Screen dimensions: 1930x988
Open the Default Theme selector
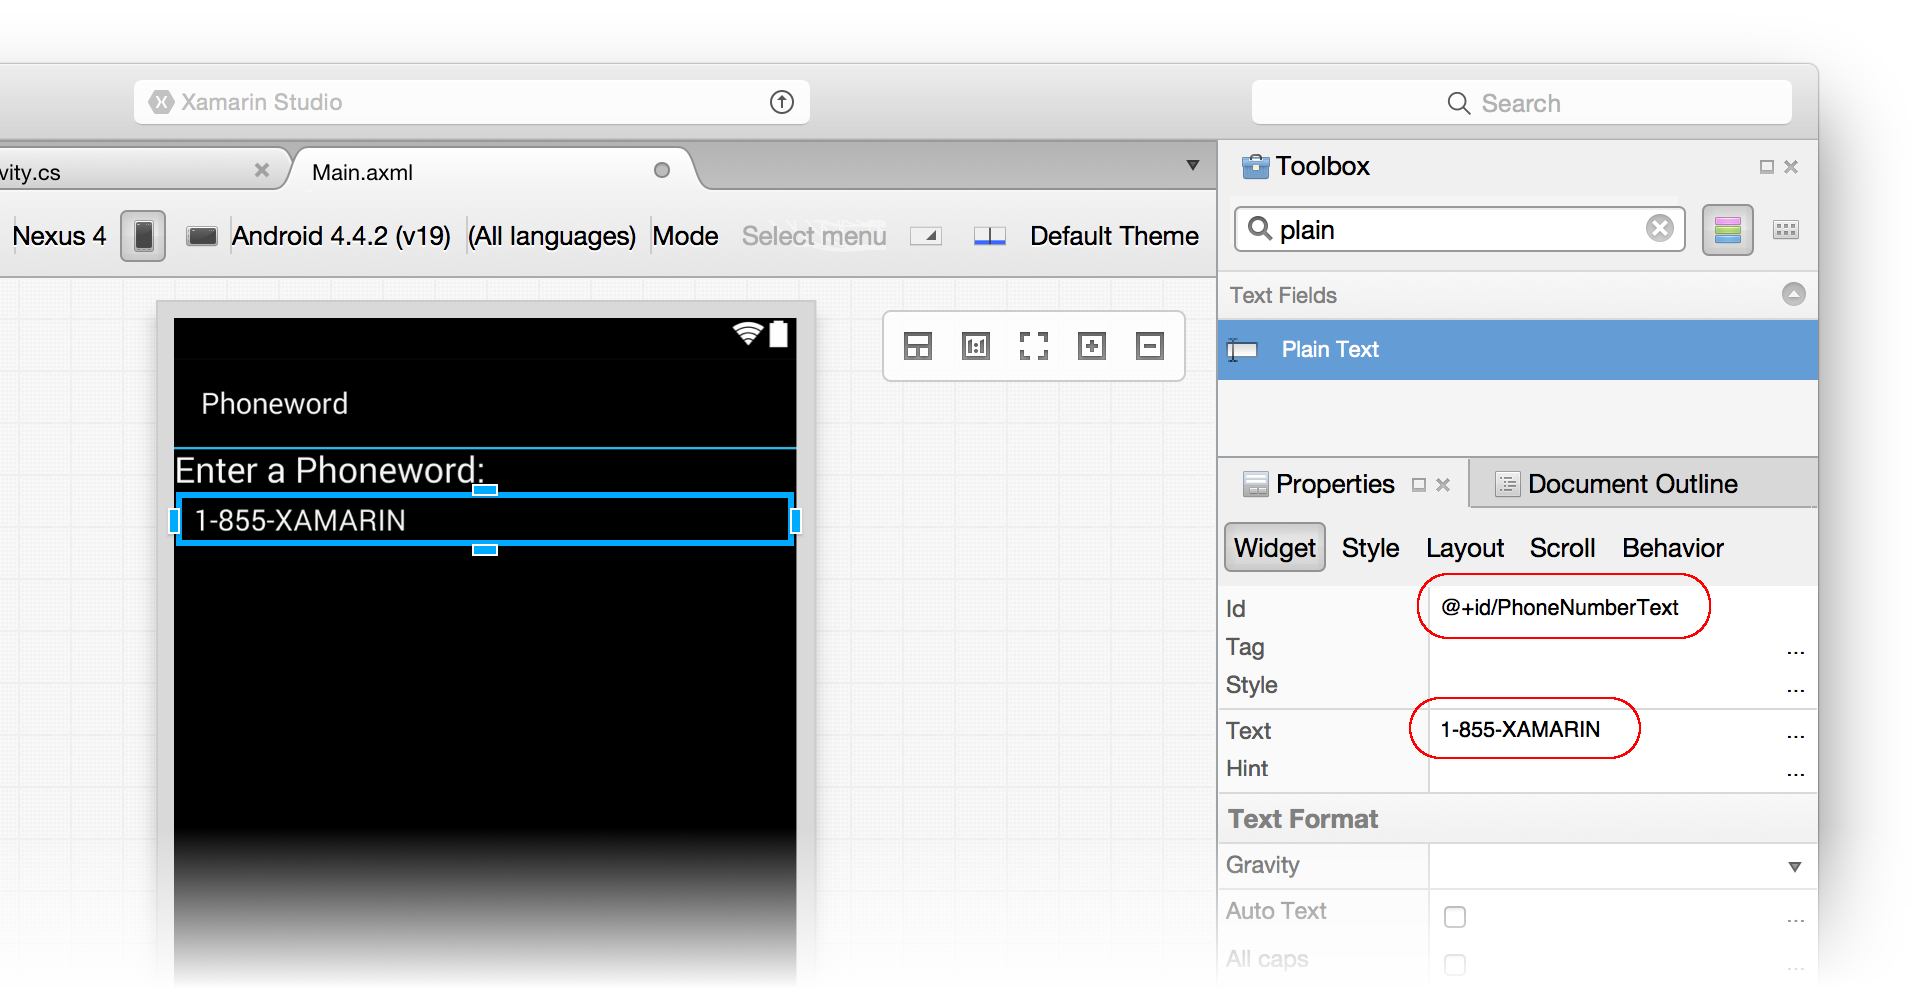[1113, 236]
